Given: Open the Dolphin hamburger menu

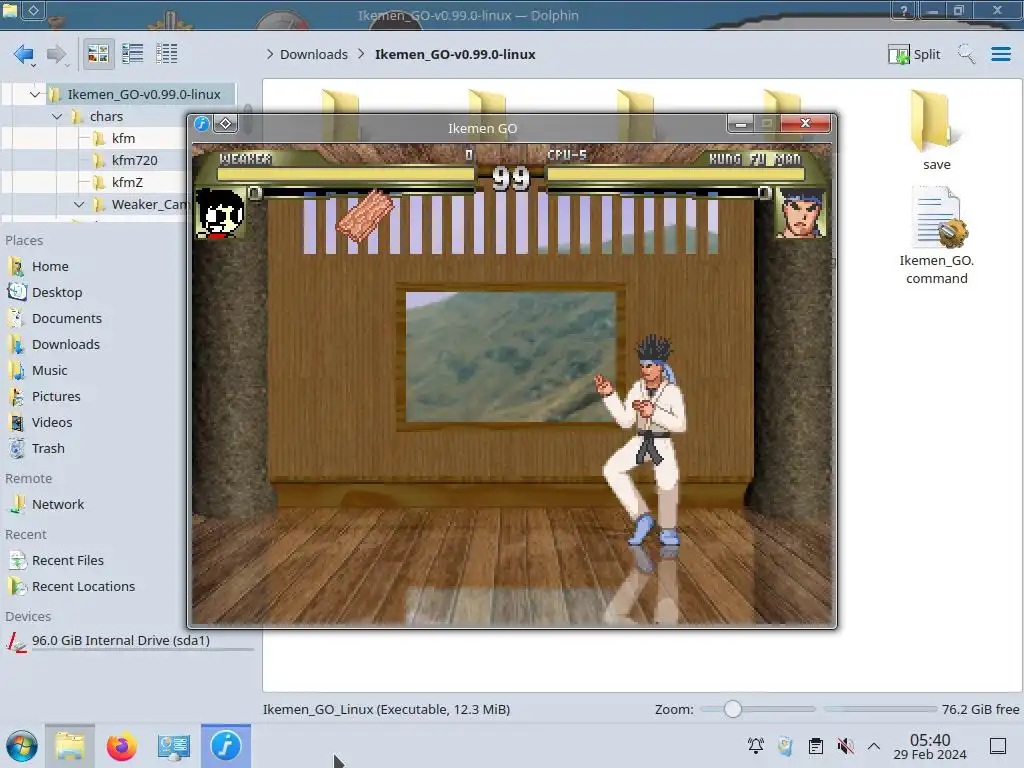Looking at the screenshot, I should pos(1000,54).
